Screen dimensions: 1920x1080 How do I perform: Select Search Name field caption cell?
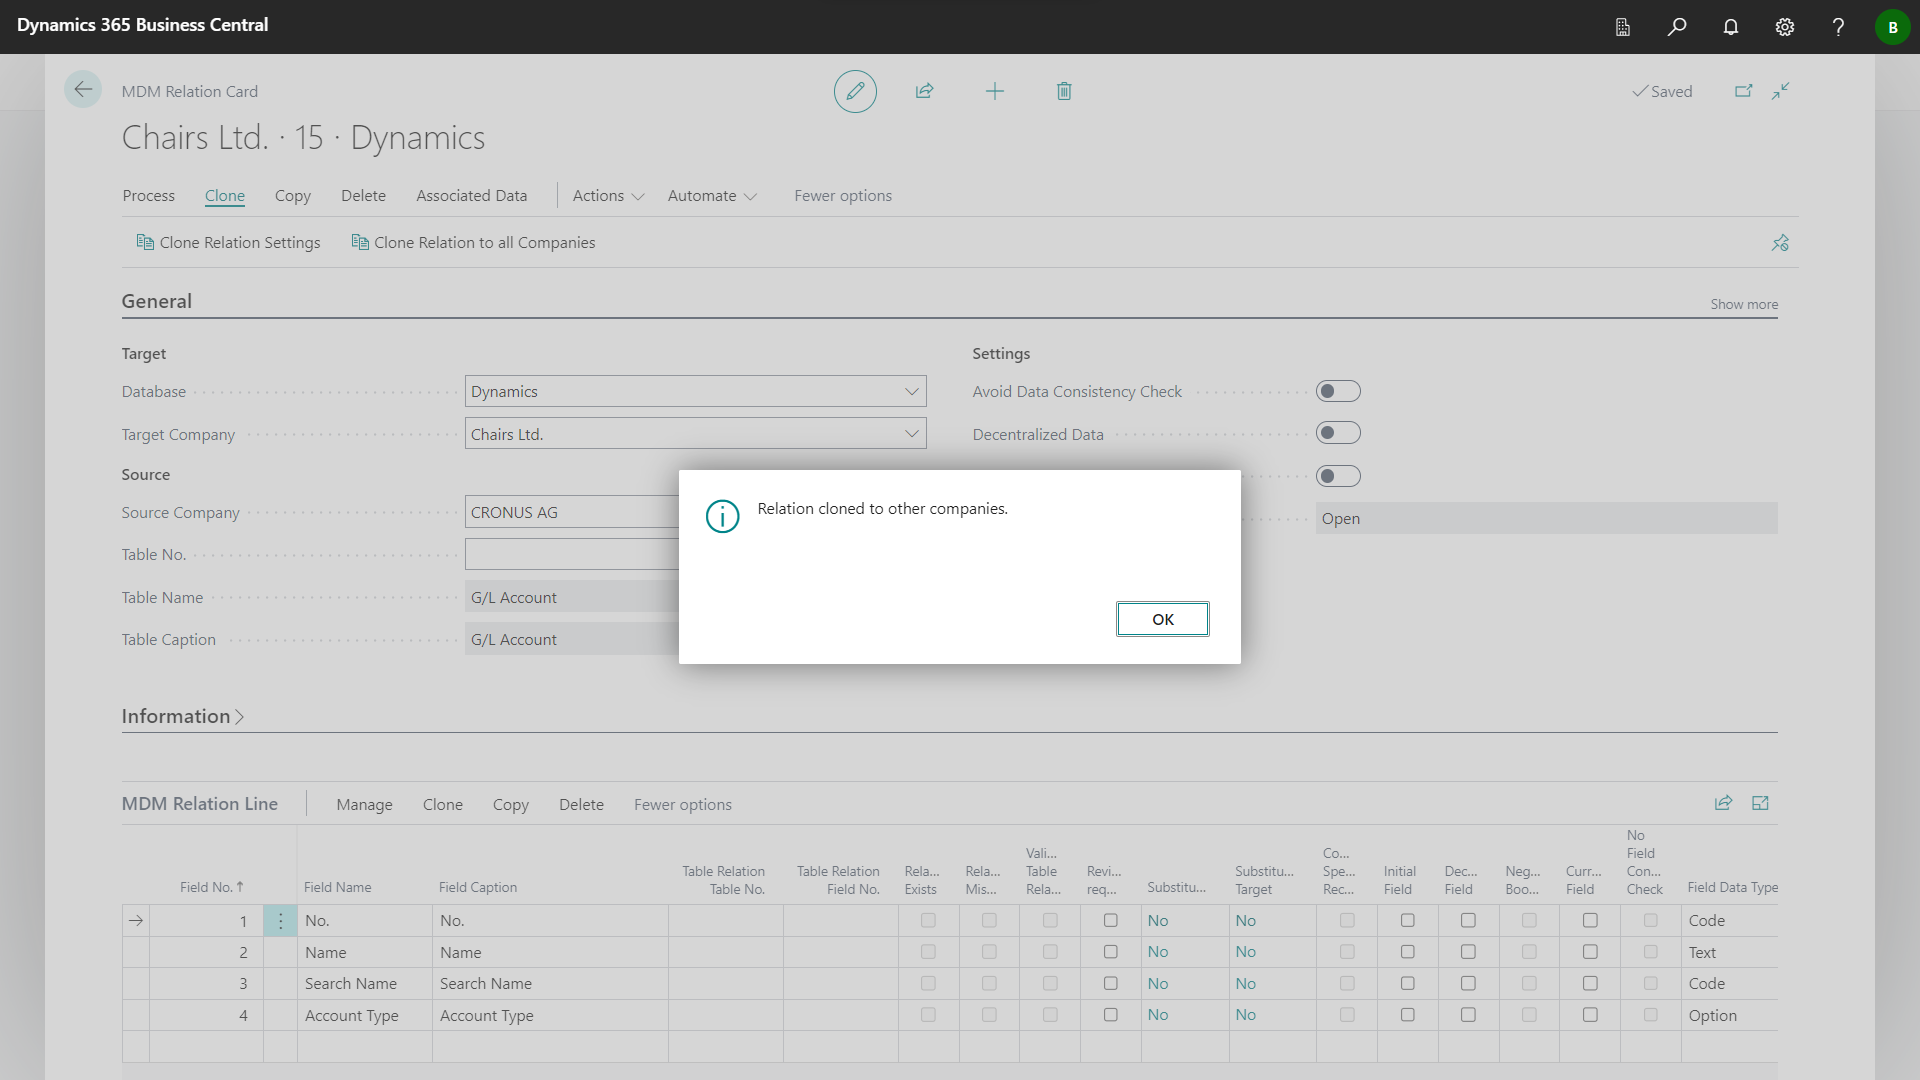550,983
